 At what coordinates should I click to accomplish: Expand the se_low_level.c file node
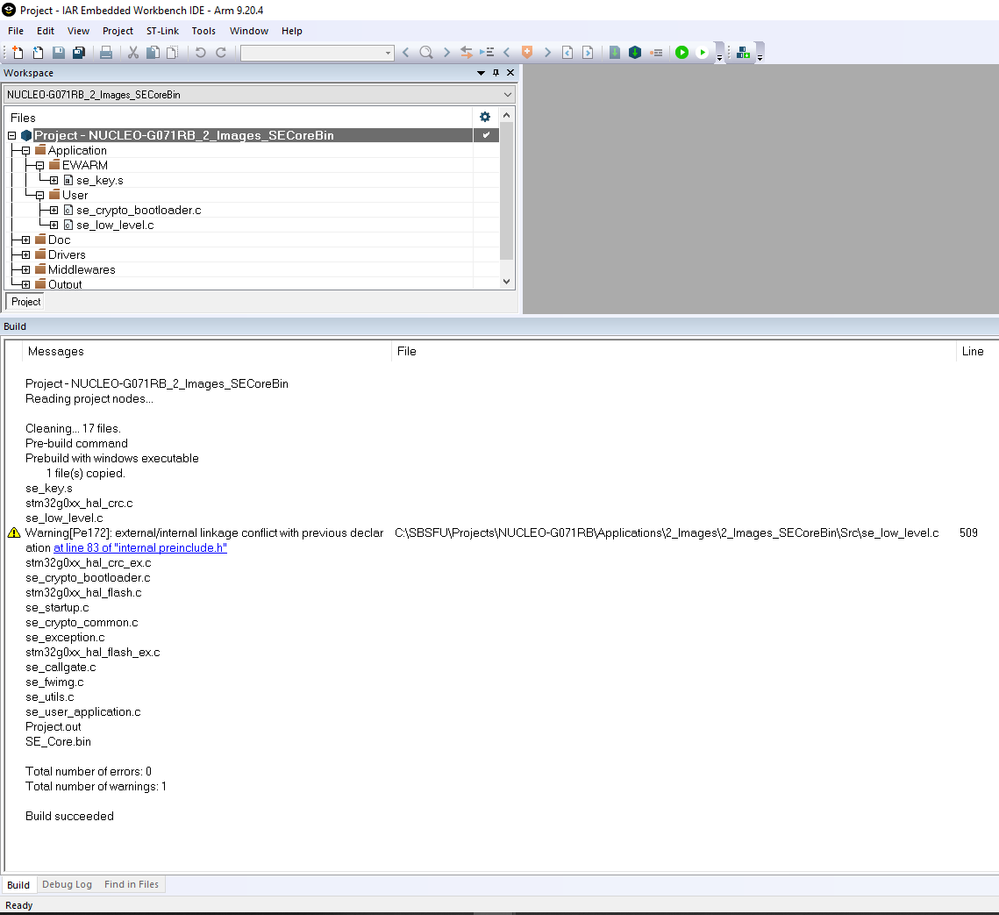[x=54, y=225]
